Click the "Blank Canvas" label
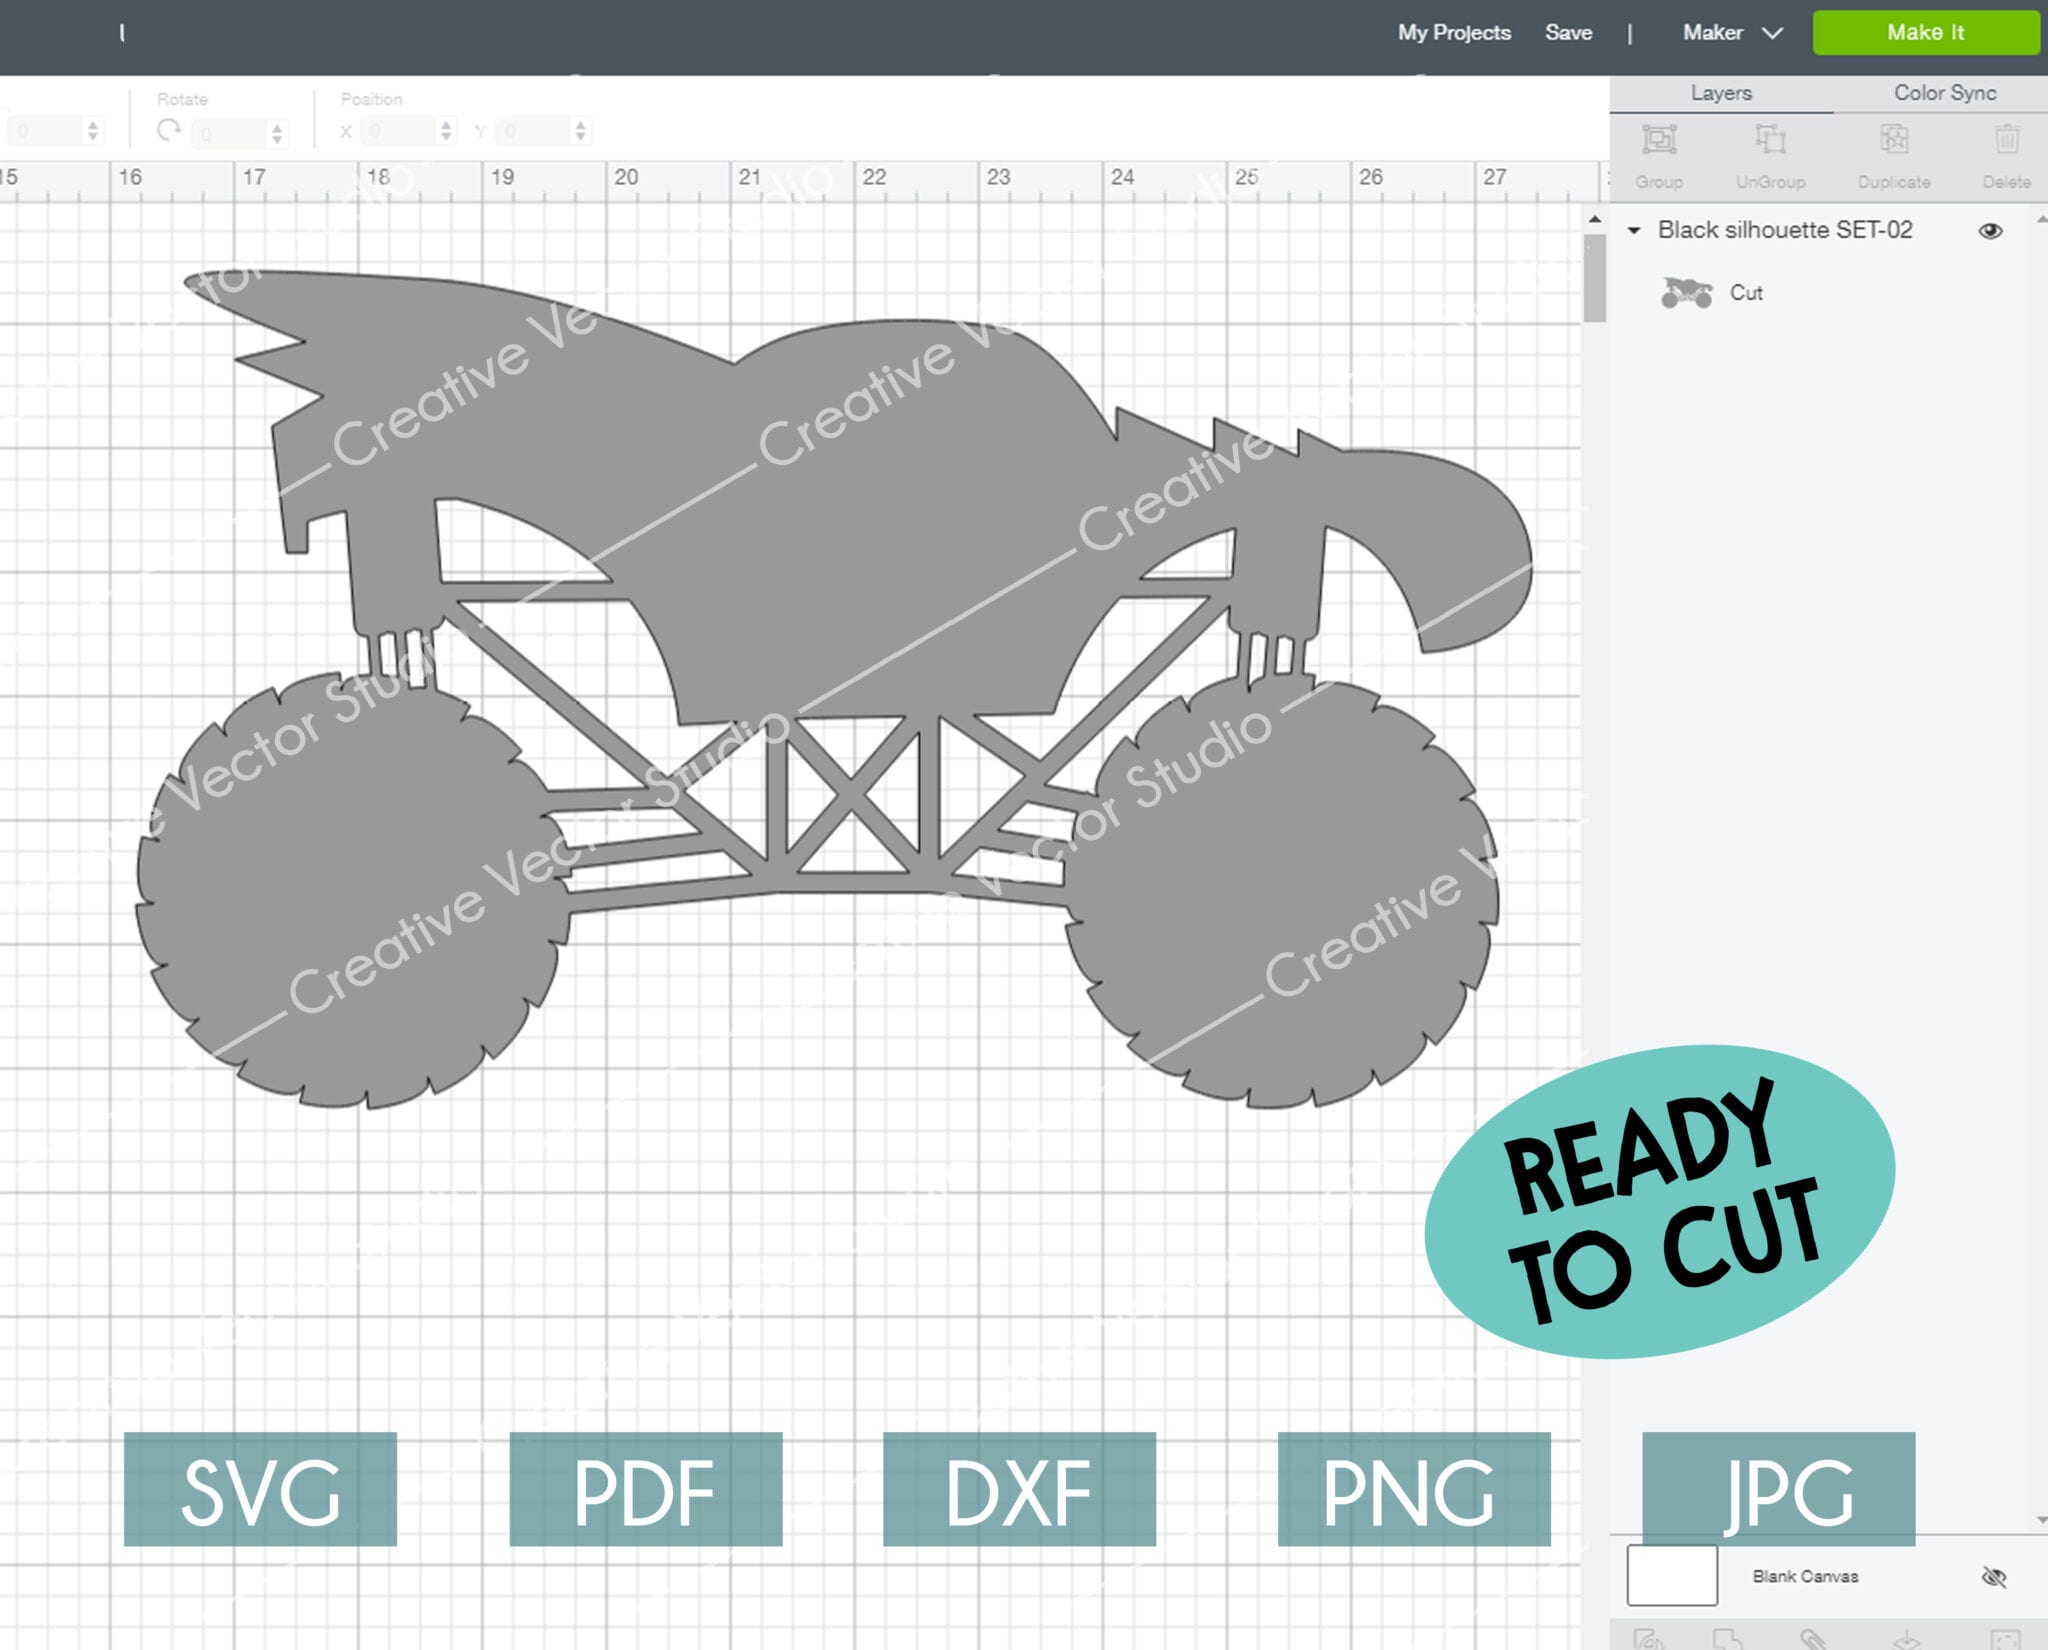The height and width of the screenshot is (1650, 2048). point(1805,1576)
